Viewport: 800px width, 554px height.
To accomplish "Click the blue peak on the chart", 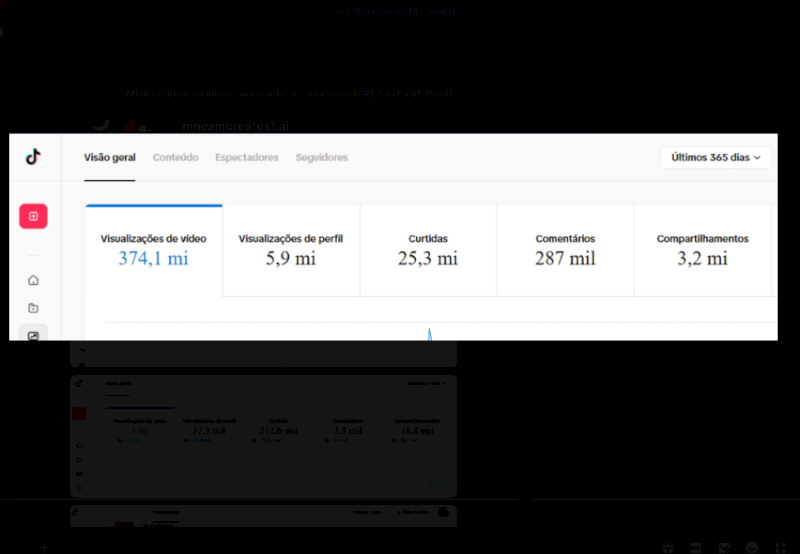I will (x=430, y=334).
